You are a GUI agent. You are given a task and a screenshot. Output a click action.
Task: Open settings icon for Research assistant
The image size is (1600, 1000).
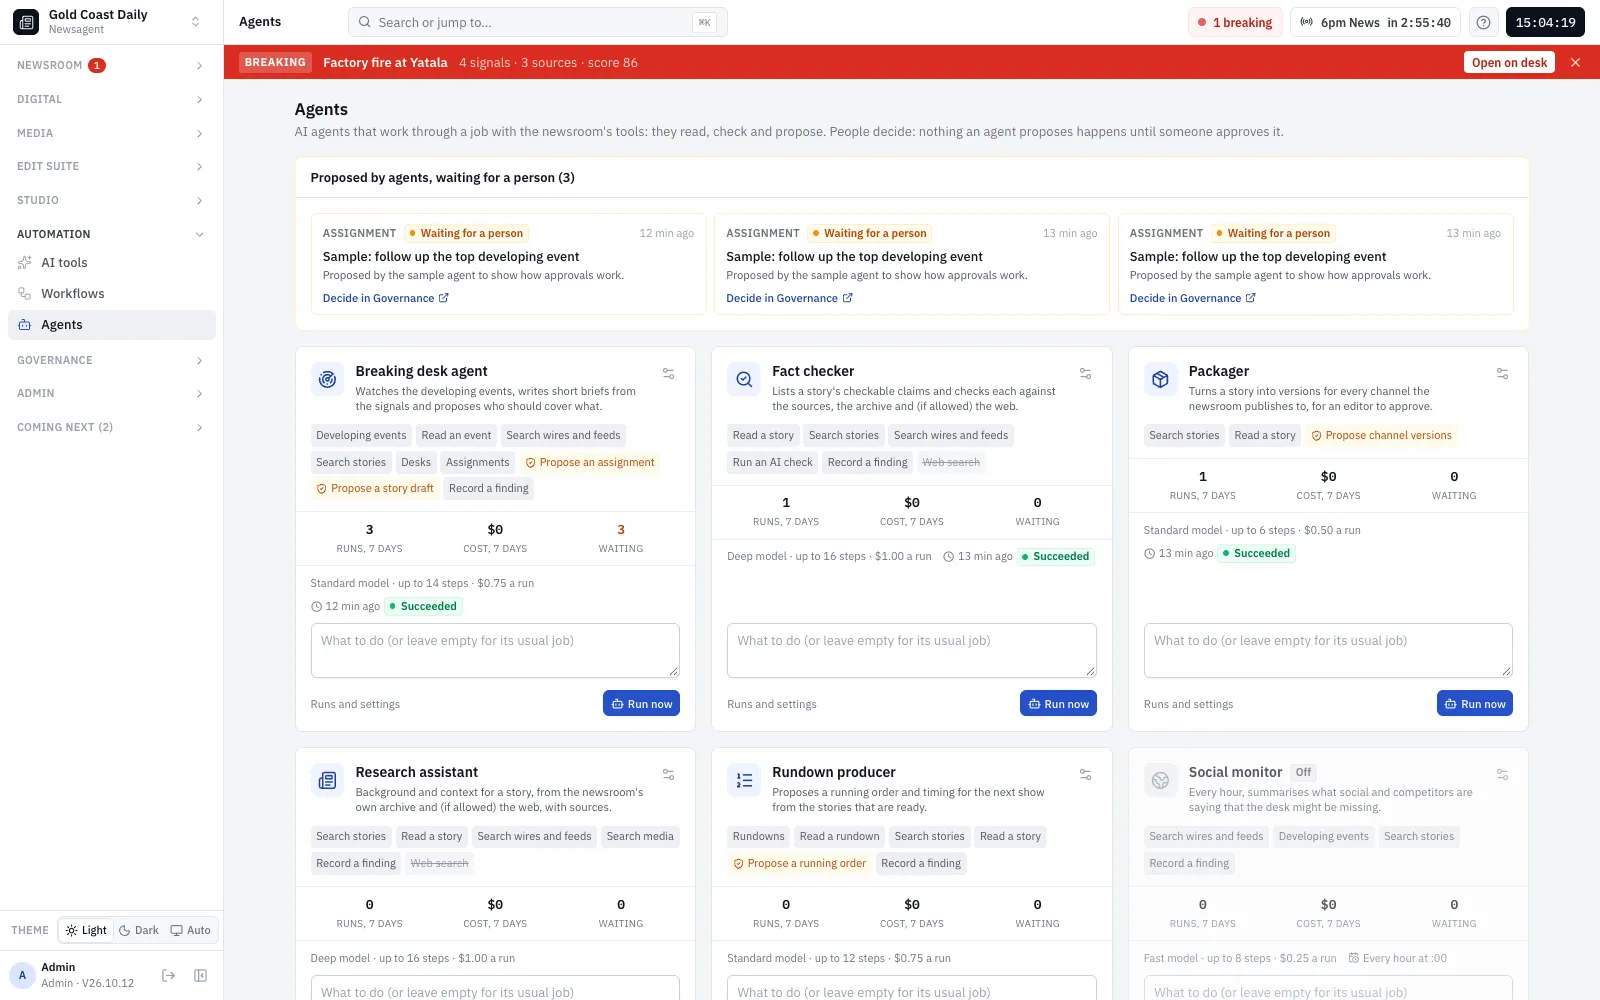point(668,774)
